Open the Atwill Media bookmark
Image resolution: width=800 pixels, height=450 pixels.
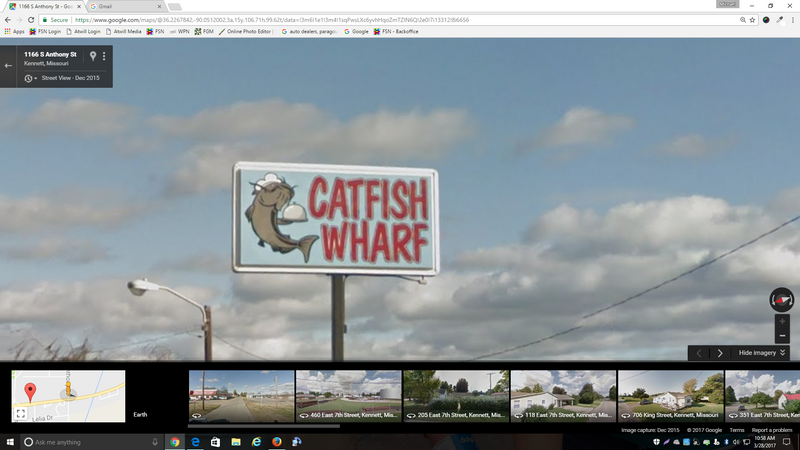point(123,32)
